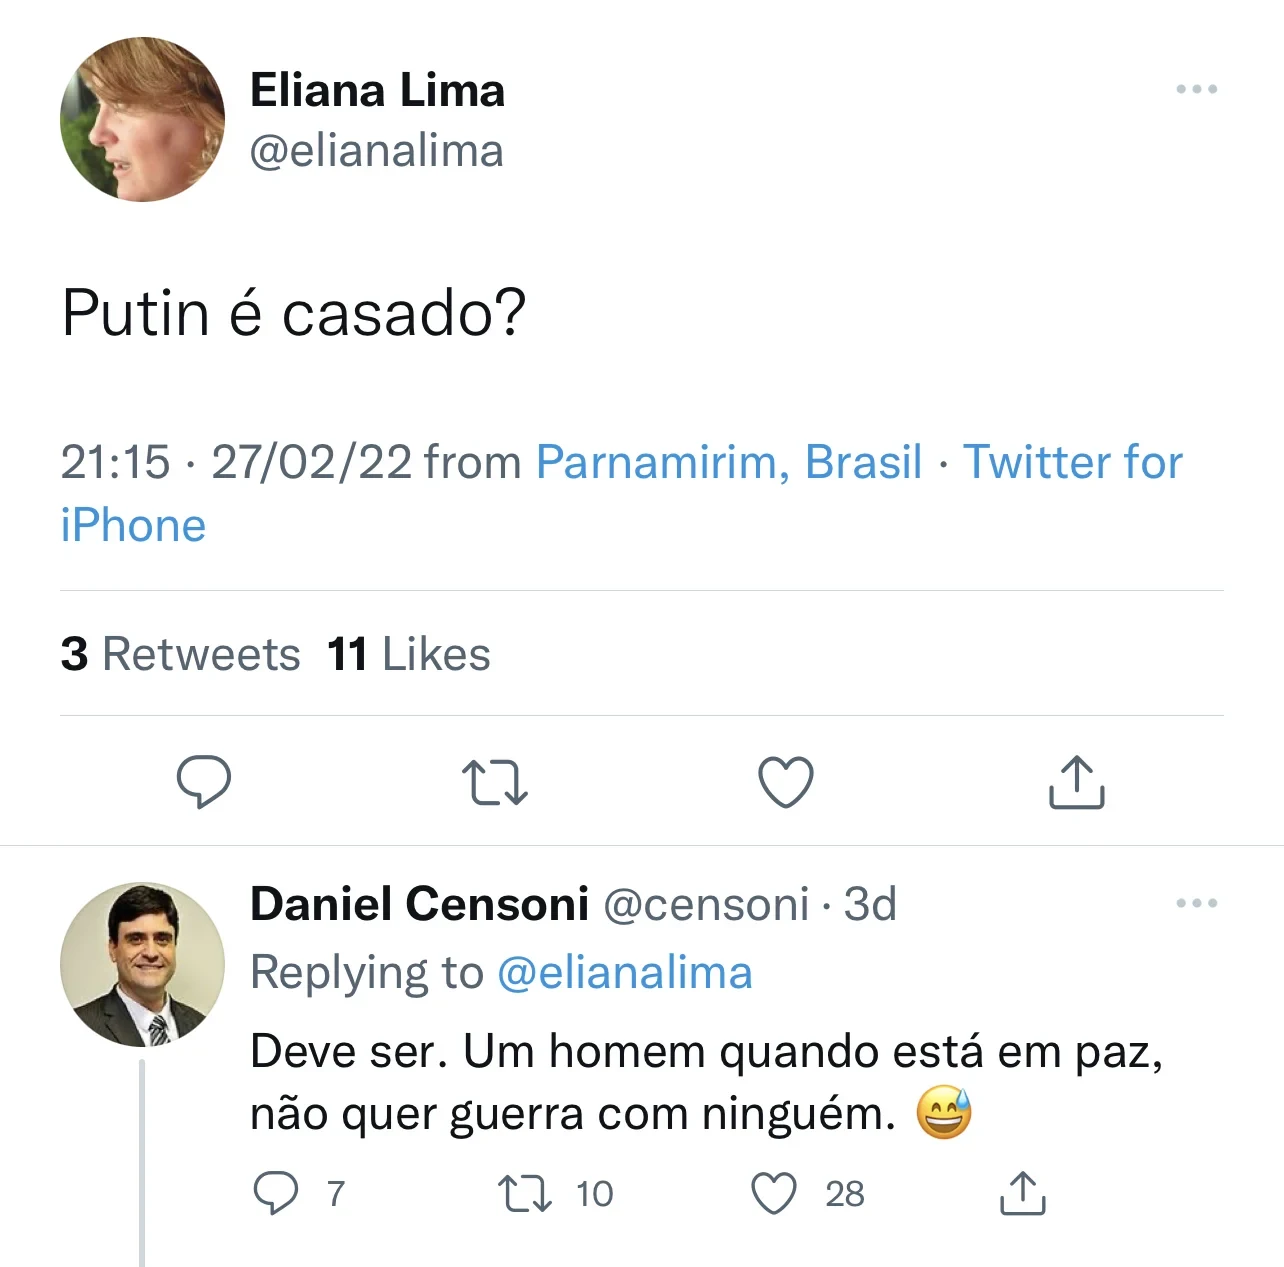
Task: Open the Parnamirim, Brasil location link
Action: [728, 462]
